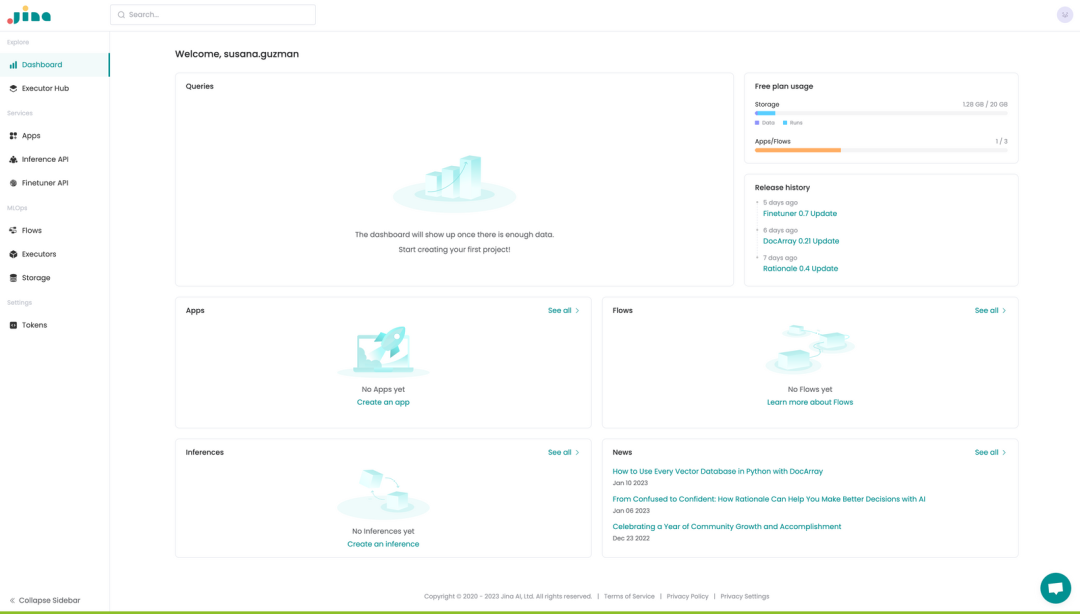Click the Create an app link
Viewport: 1080px width, 614px height.
pos(383,402)
